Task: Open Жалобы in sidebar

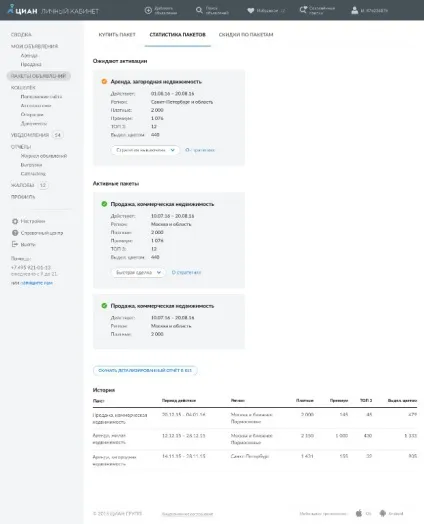Action: pyautogui.click(x=22, y=185)
